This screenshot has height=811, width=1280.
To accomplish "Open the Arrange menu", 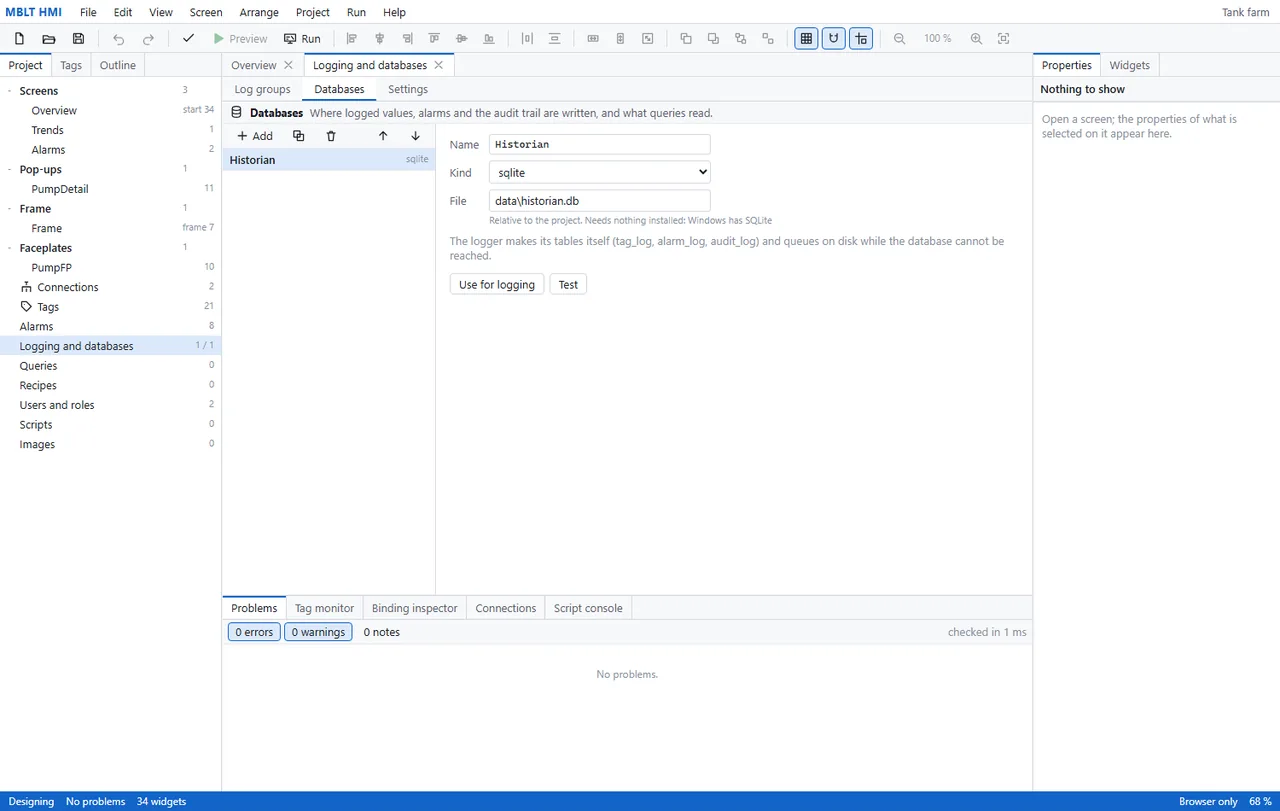I will pos(259,13).
